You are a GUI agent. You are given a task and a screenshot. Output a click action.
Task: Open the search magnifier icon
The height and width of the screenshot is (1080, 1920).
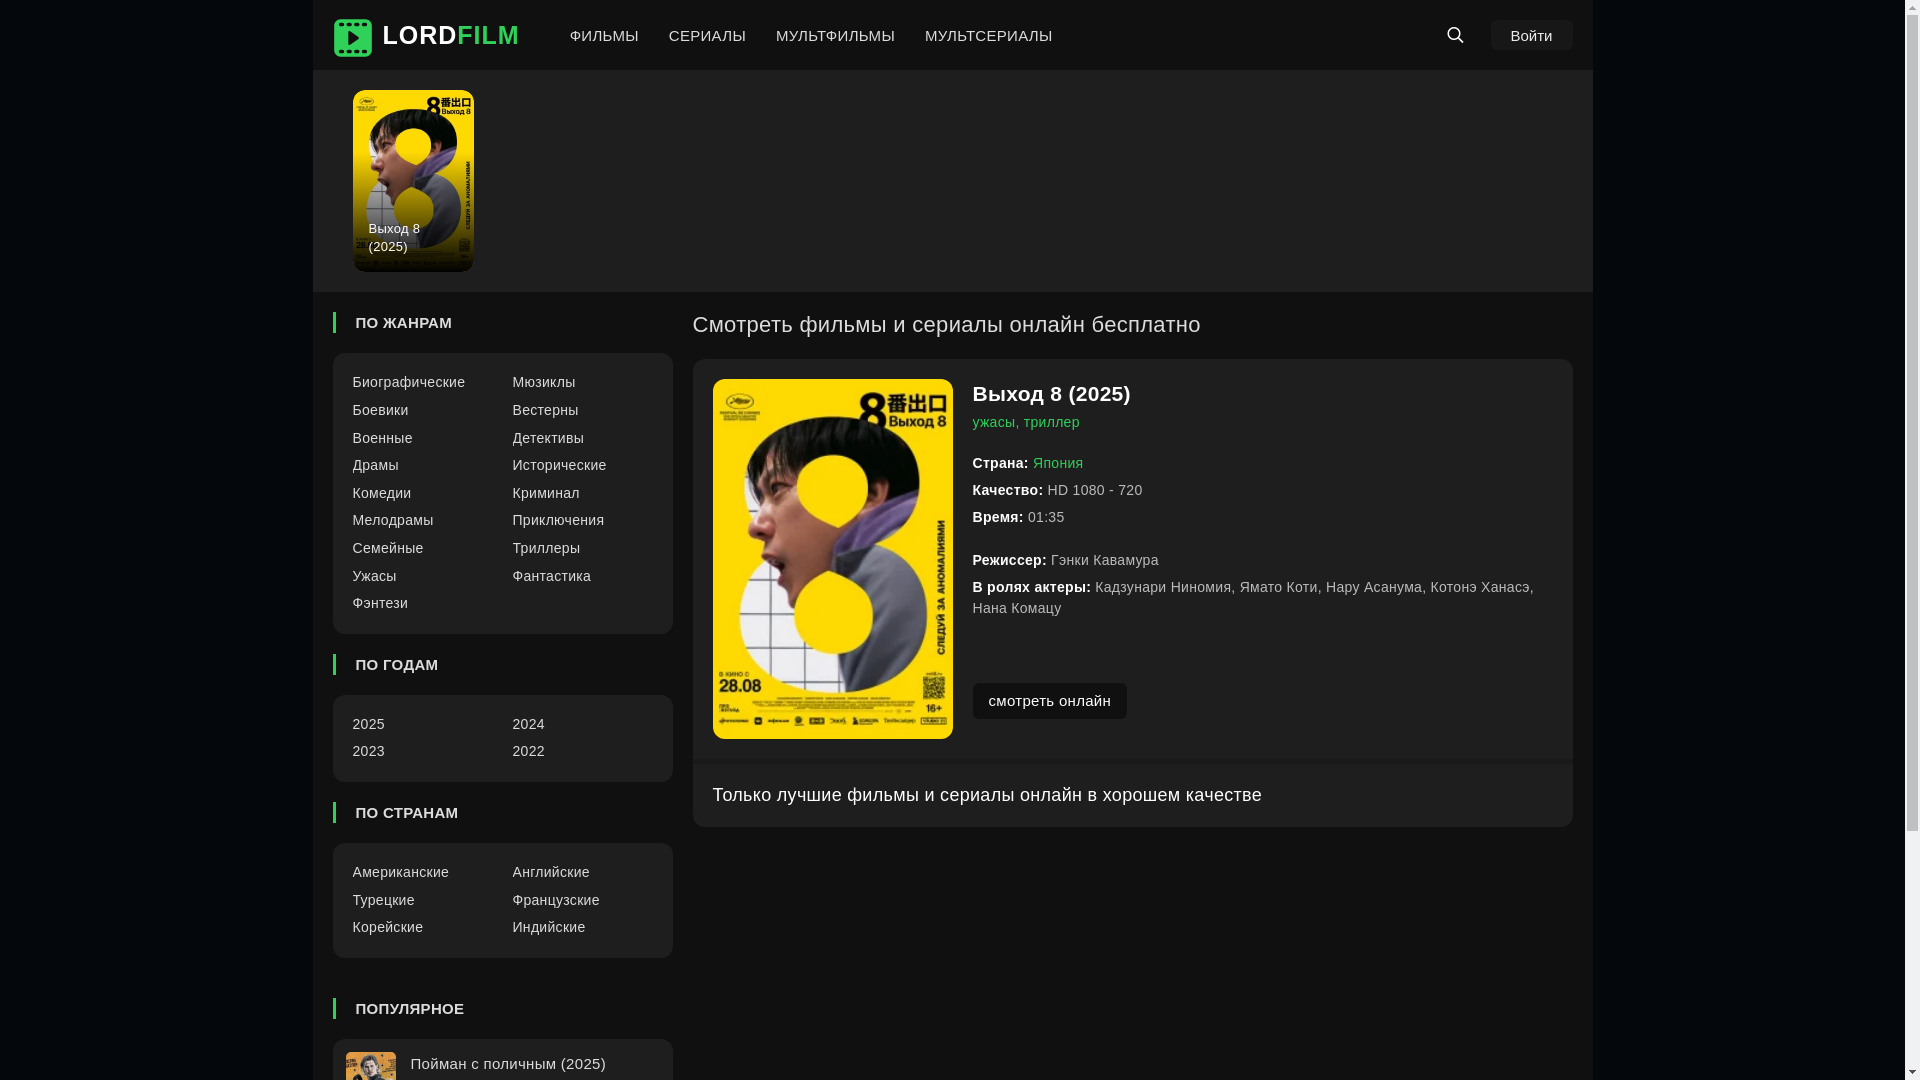coord(1455,35)
